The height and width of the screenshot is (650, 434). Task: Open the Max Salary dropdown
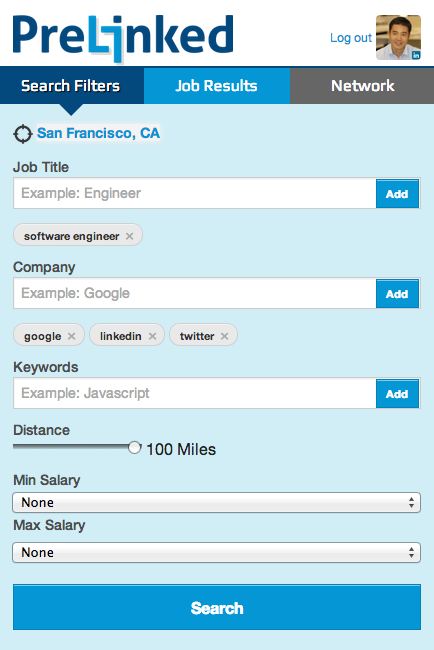pyautogui.click(x=216, y=552)
